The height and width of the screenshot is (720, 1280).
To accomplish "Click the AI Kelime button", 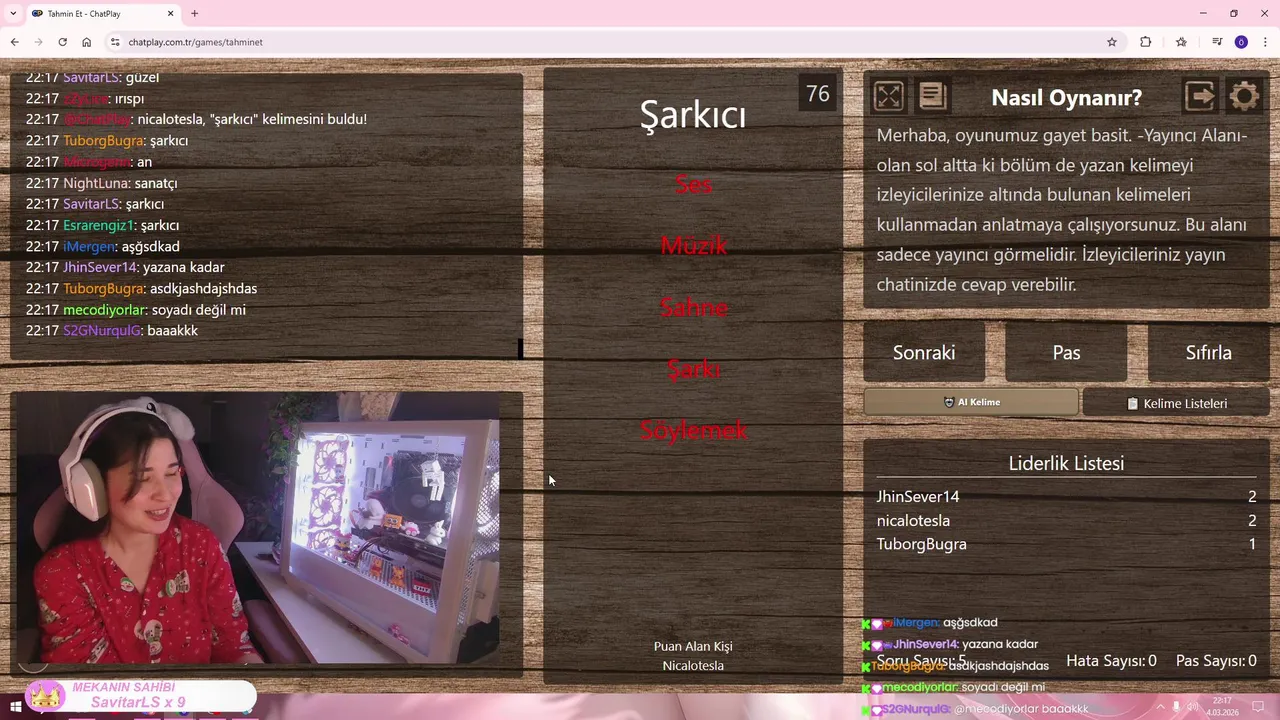I will (x=971, y=402).
